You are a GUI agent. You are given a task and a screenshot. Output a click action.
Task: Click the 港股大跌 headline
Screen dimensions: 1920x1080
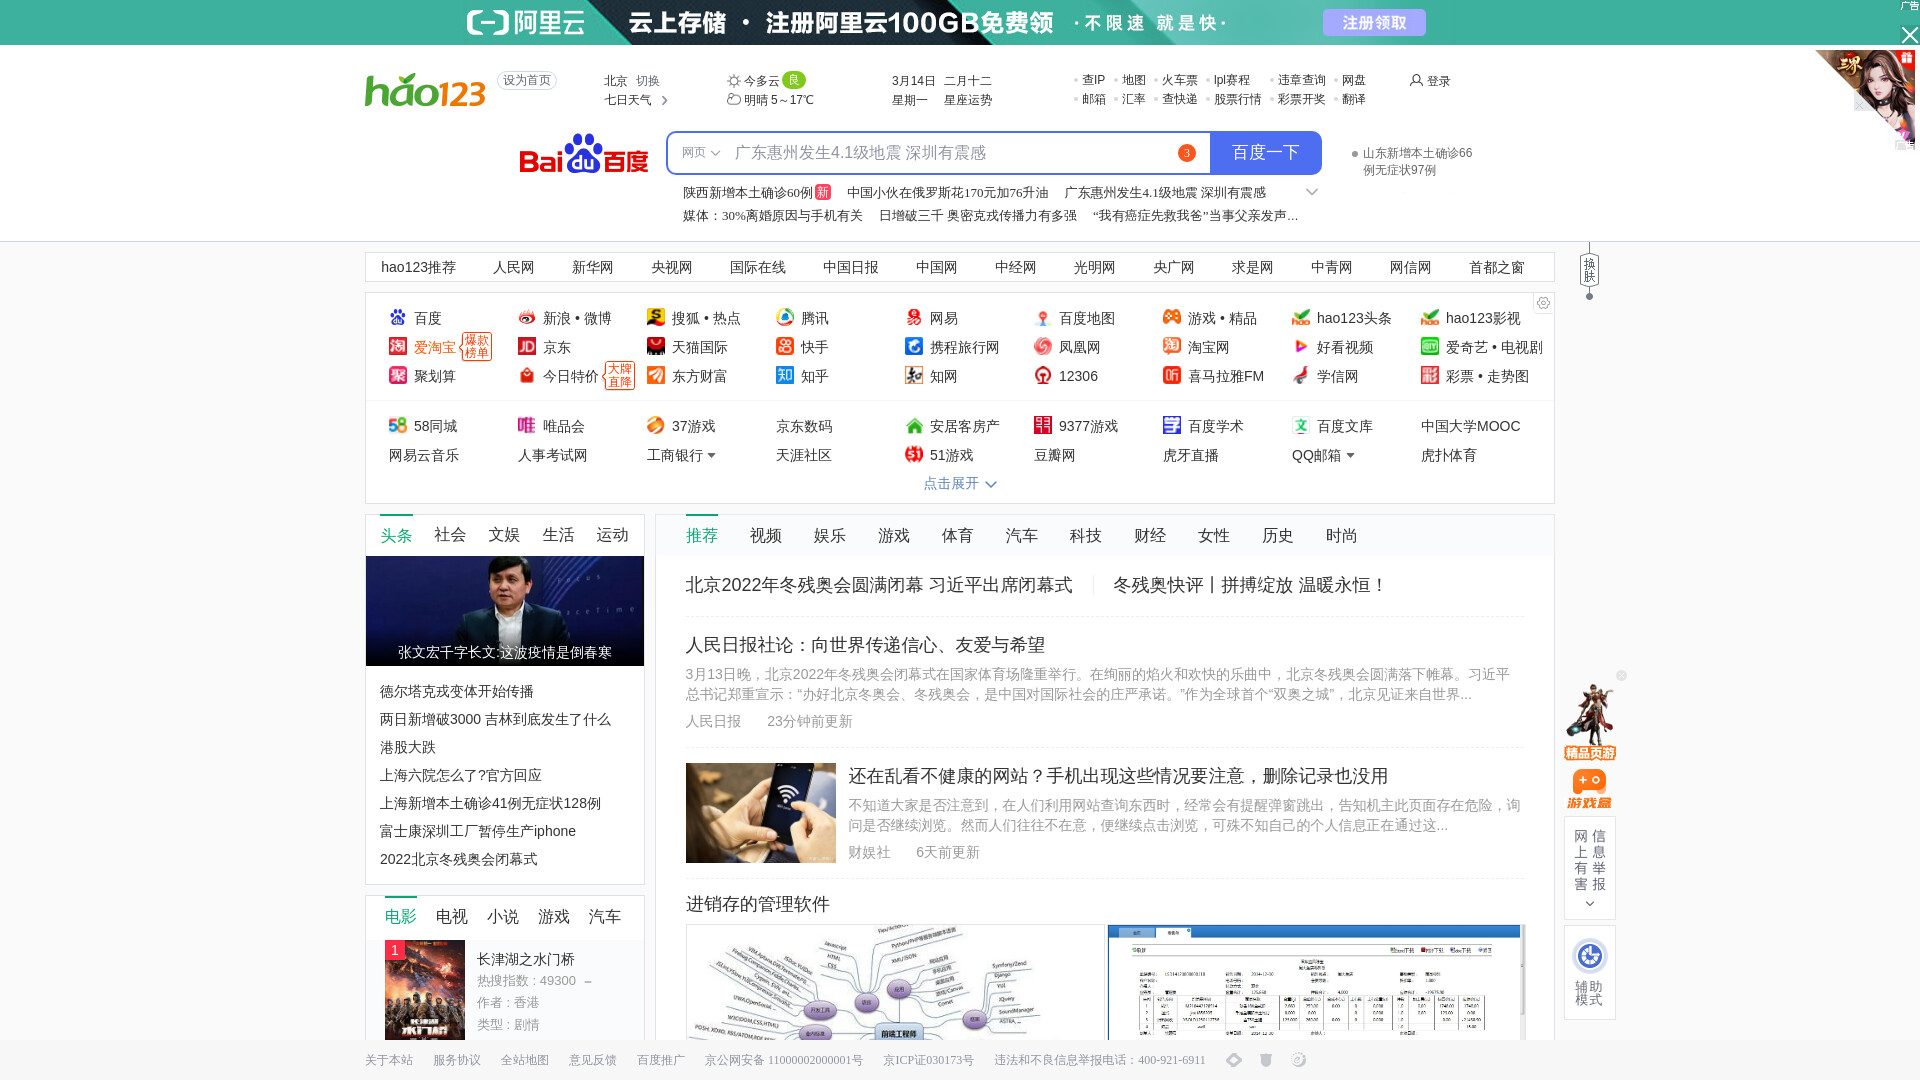[x=408, y=747]
